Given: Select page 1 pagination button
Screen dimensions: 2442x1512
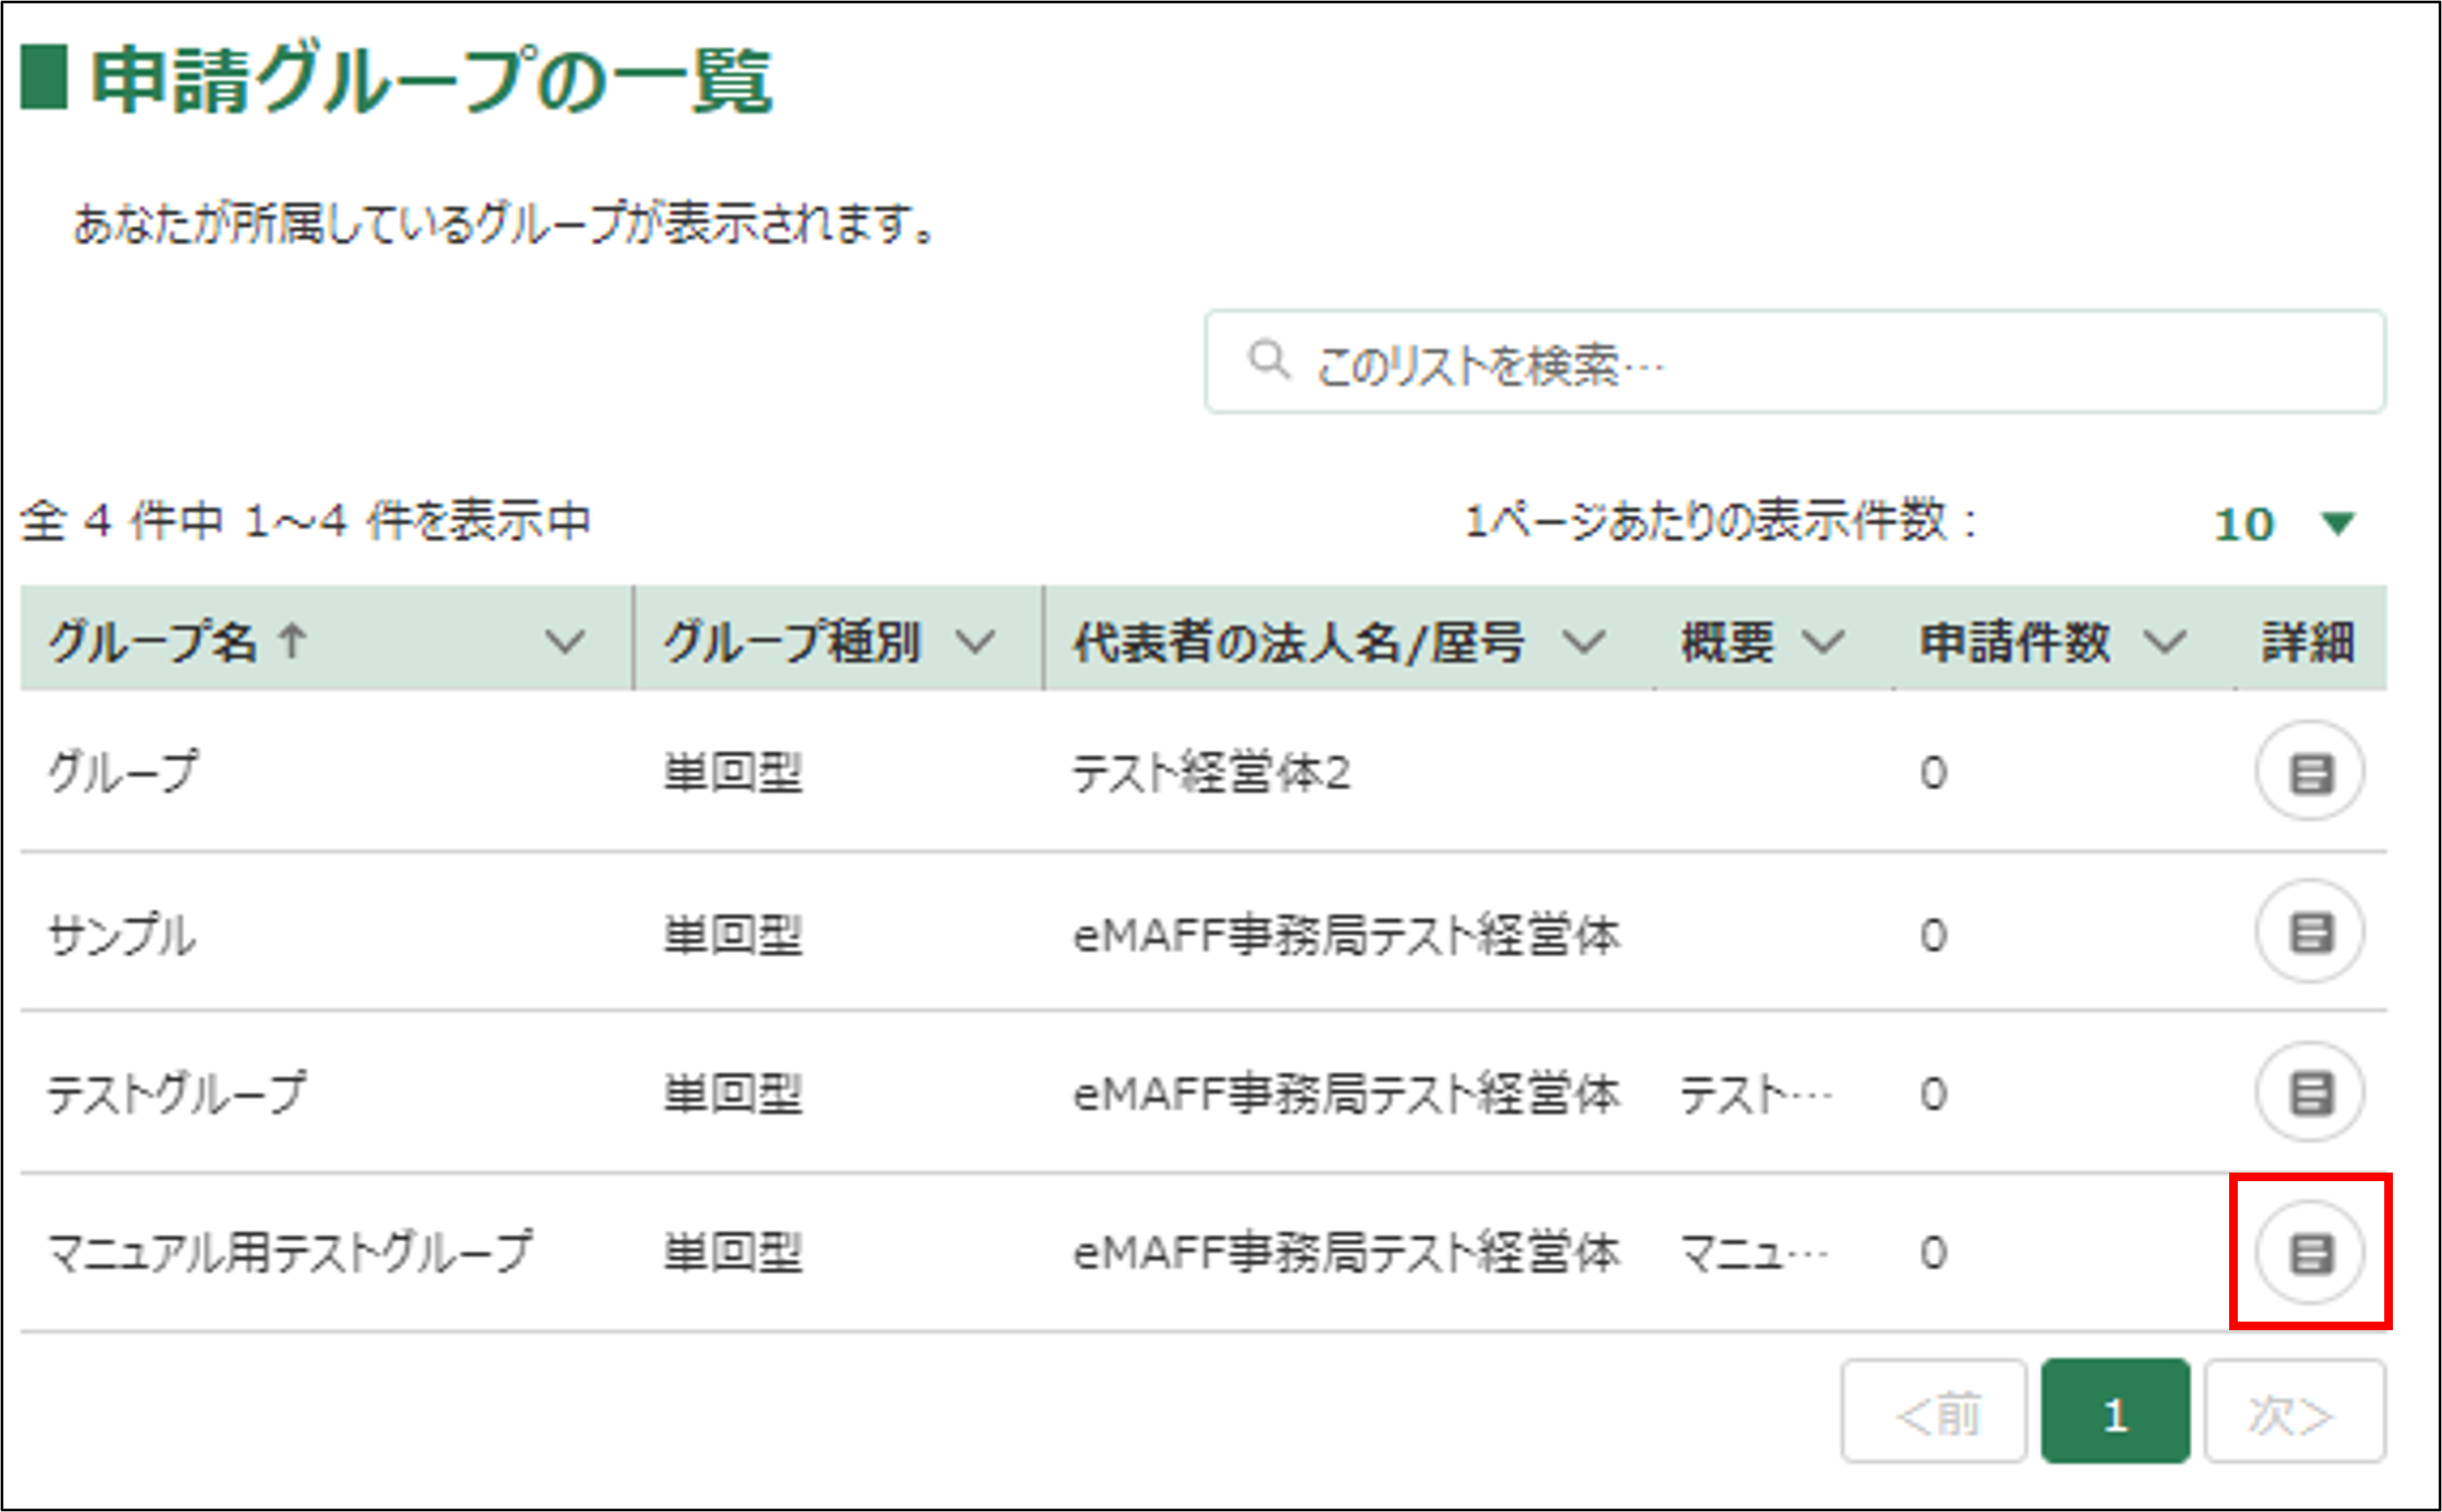Looking at the screenshot, I should (2115, 1414).
